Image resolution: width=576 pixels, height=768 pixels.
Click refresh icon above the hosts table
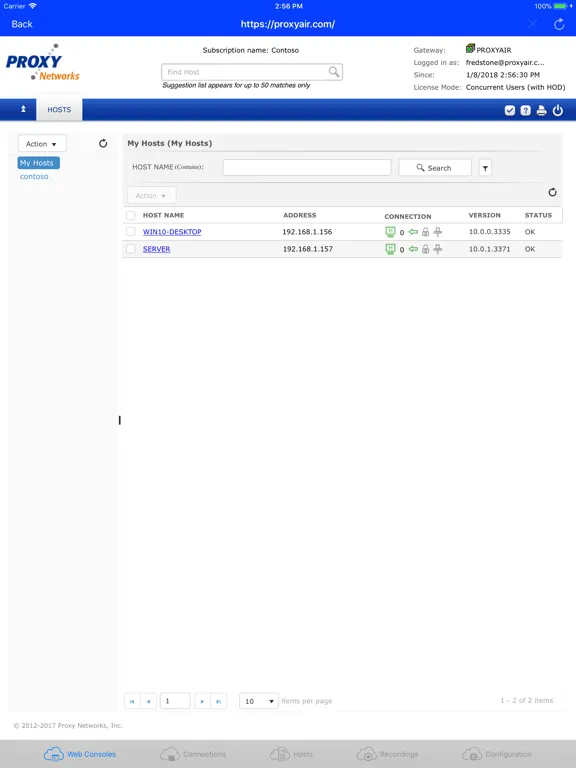point(552,192)
